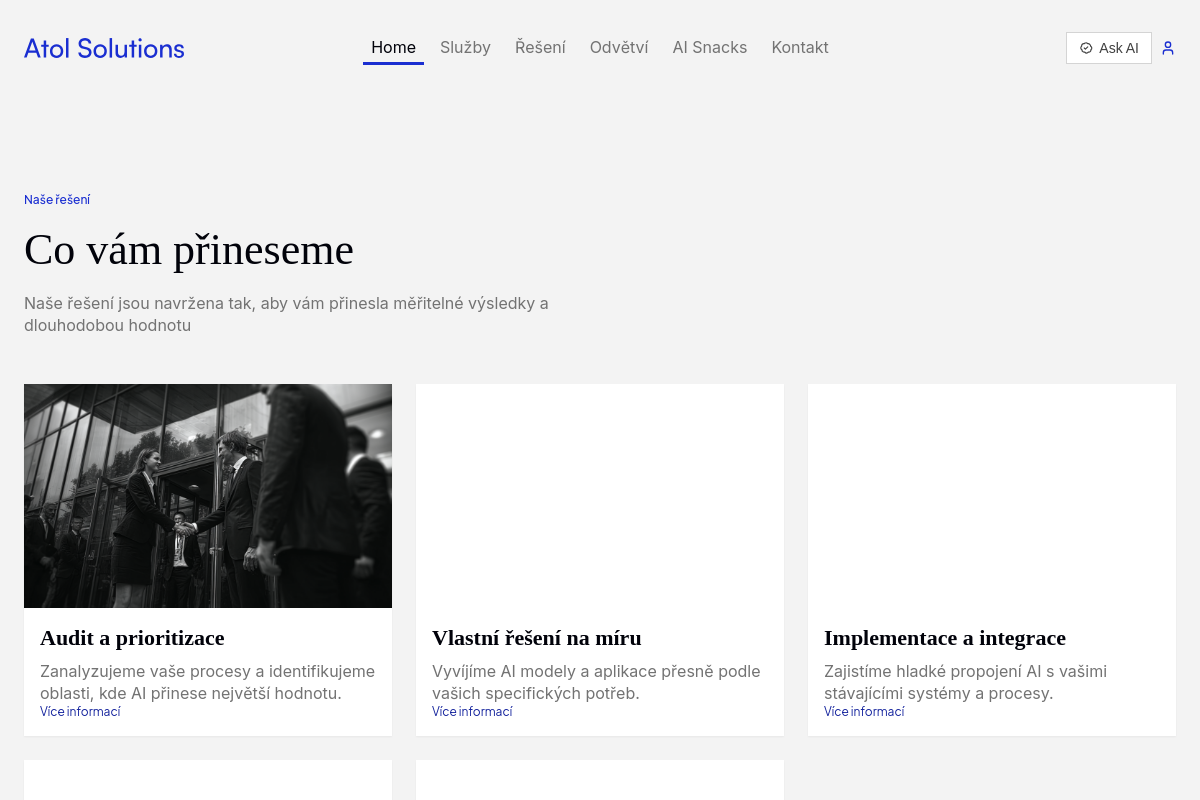This screenshot has height=800, width=1200.
Task: Click the Atol Solutions logo
Action: (x=104, y=48)
